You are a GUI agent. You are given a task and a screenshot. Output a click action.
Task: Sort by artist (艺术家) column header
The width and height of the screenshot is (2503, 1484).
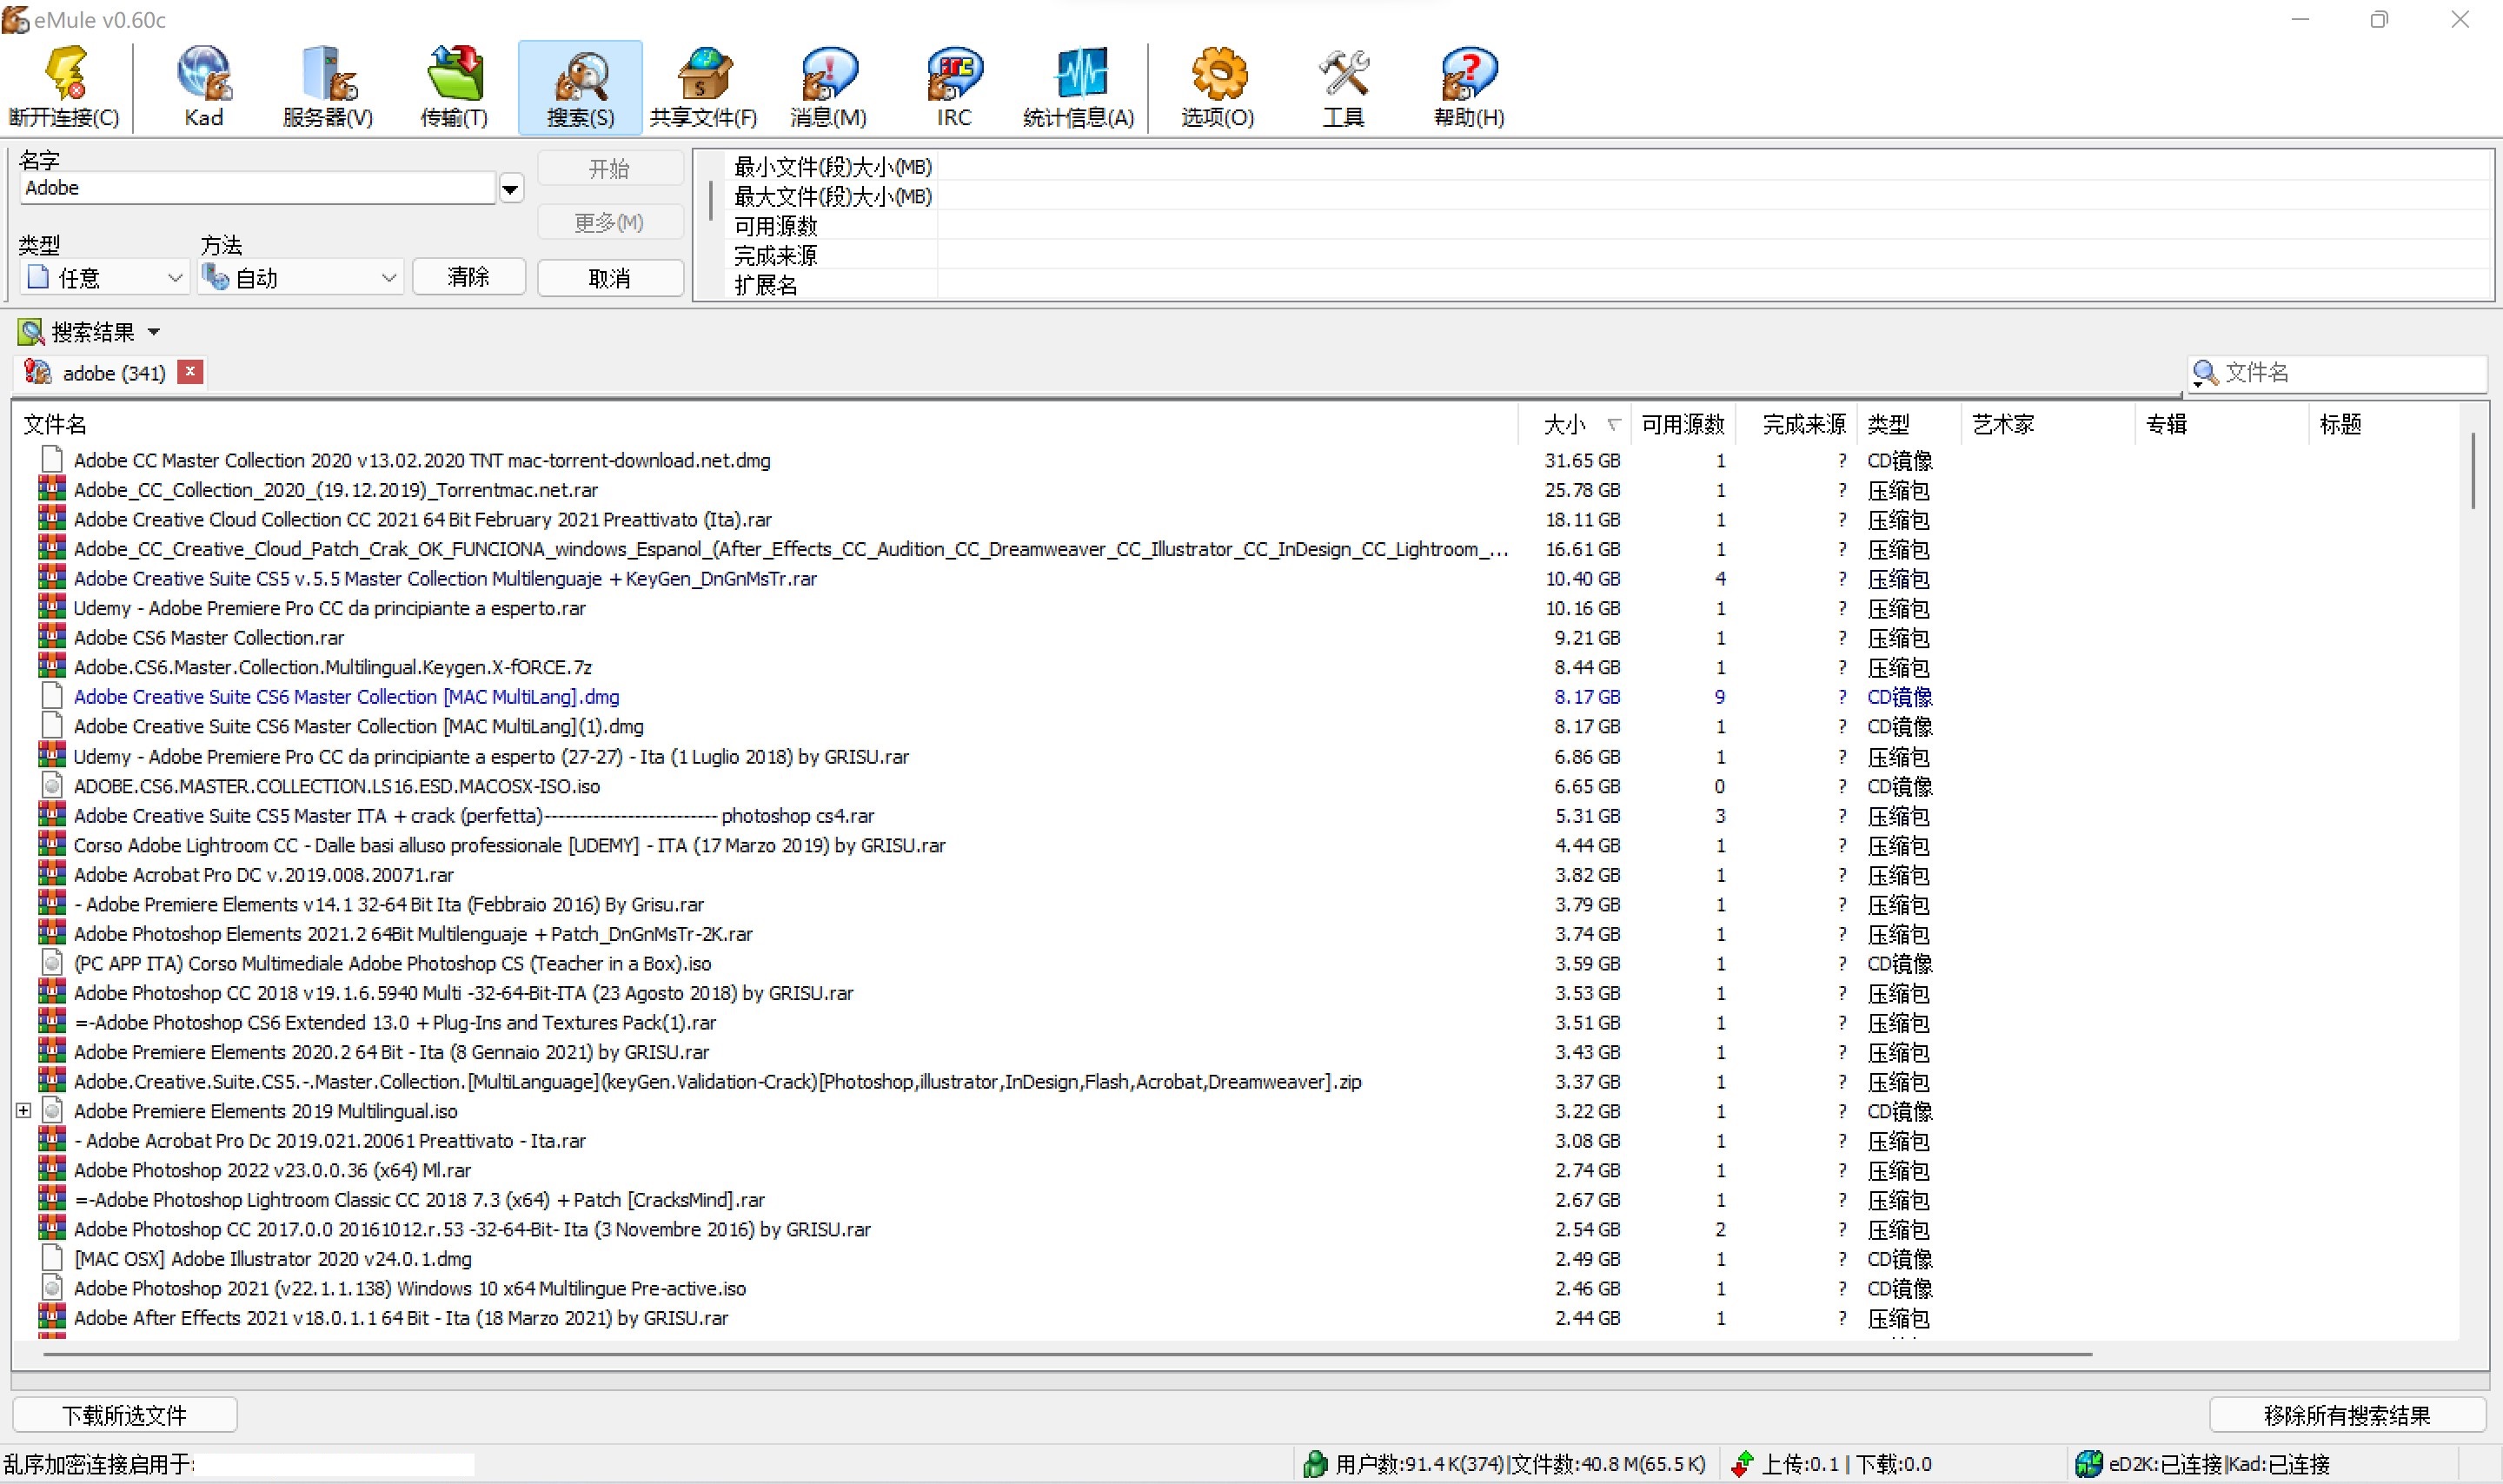point(2049,424)
